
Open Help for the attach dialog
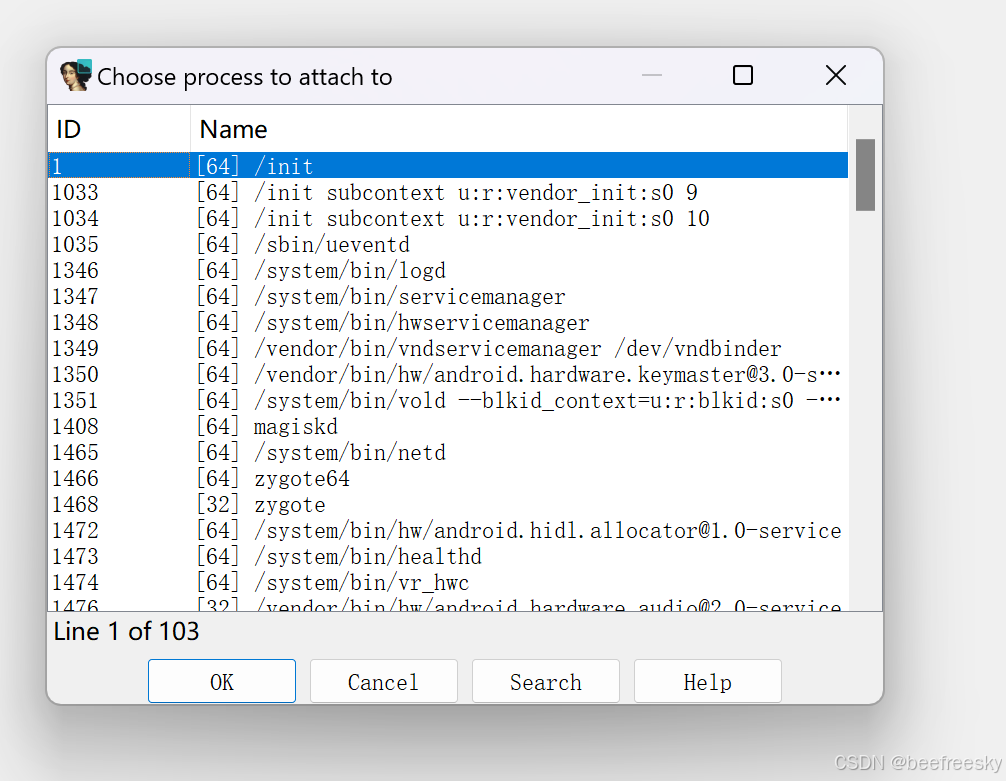pyautogui.click(x=708, y=682)
